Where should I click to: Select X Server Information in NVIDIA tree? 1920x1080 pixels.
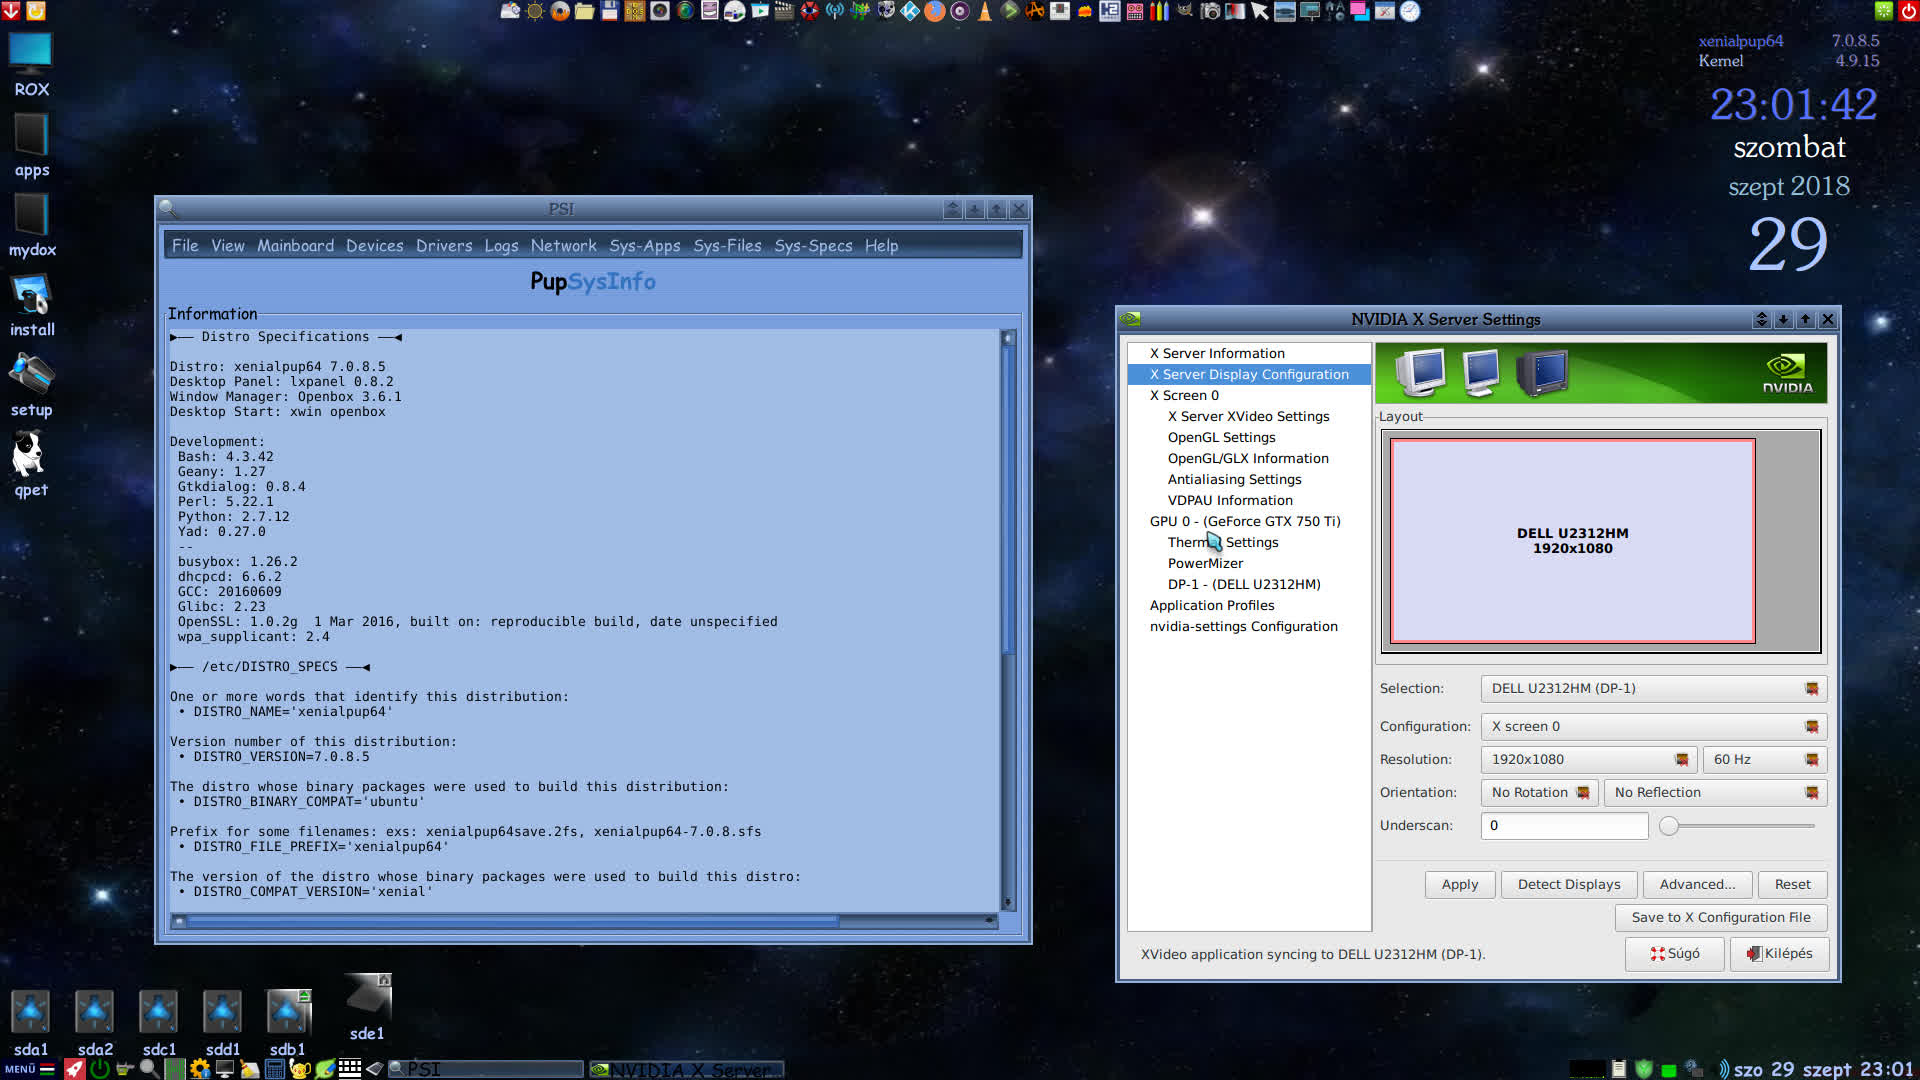[1216, 354]
